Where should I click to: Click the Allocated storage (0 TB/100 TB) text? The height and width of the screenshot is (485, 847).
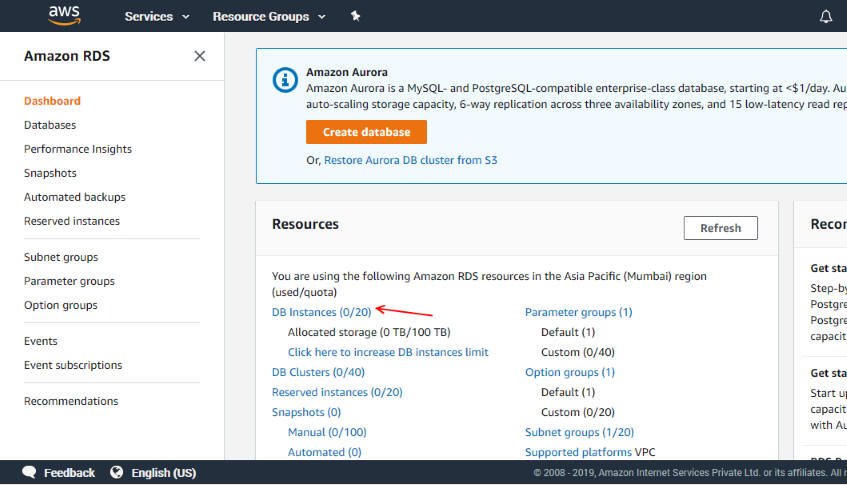(x=369, y=332)
